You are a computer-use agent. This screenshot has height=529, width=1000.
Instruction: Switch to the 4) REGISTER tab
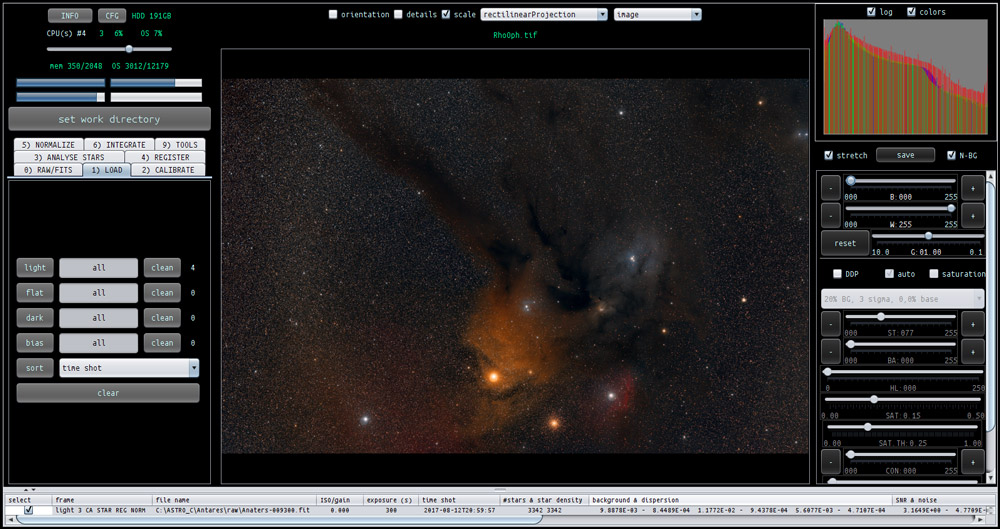pyautogui.click(x=165, y=157)
